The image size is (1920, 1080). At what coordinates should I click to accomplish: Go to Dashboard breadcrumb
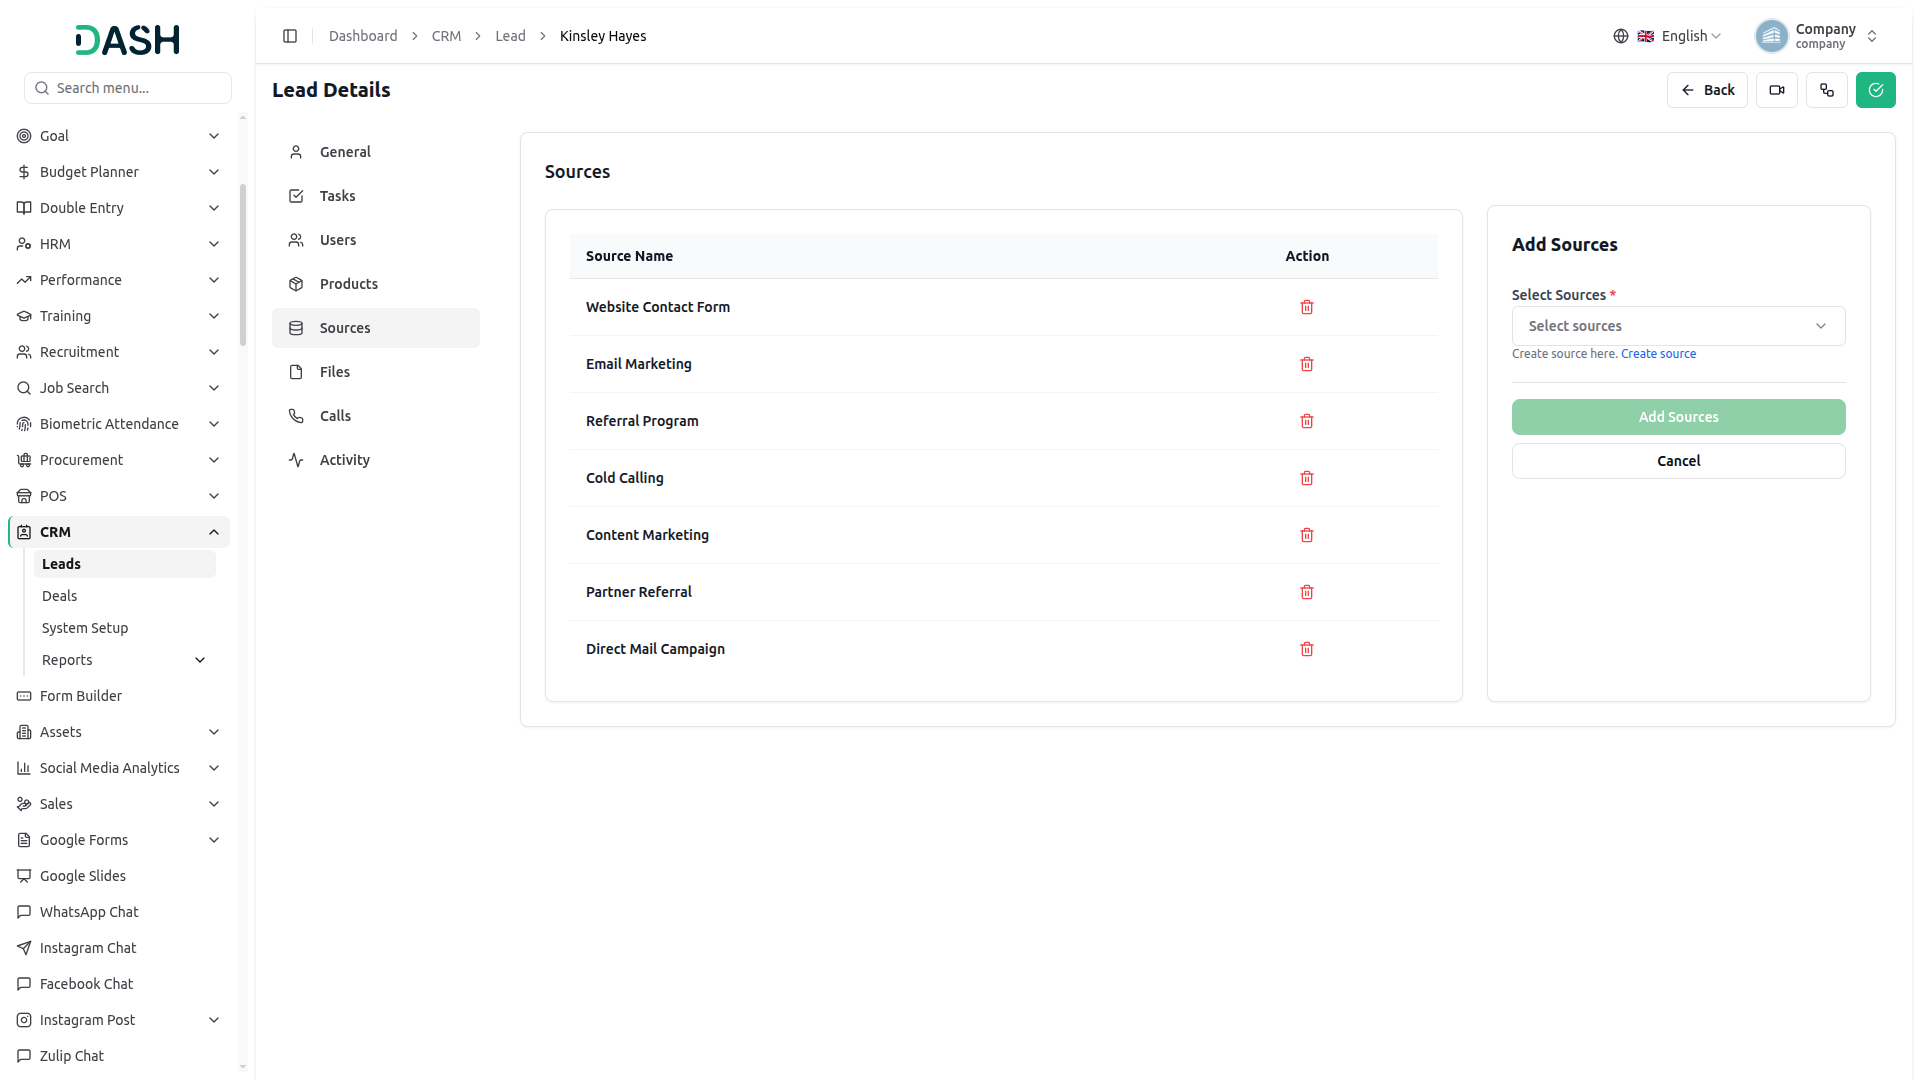(x=363, y=36)
